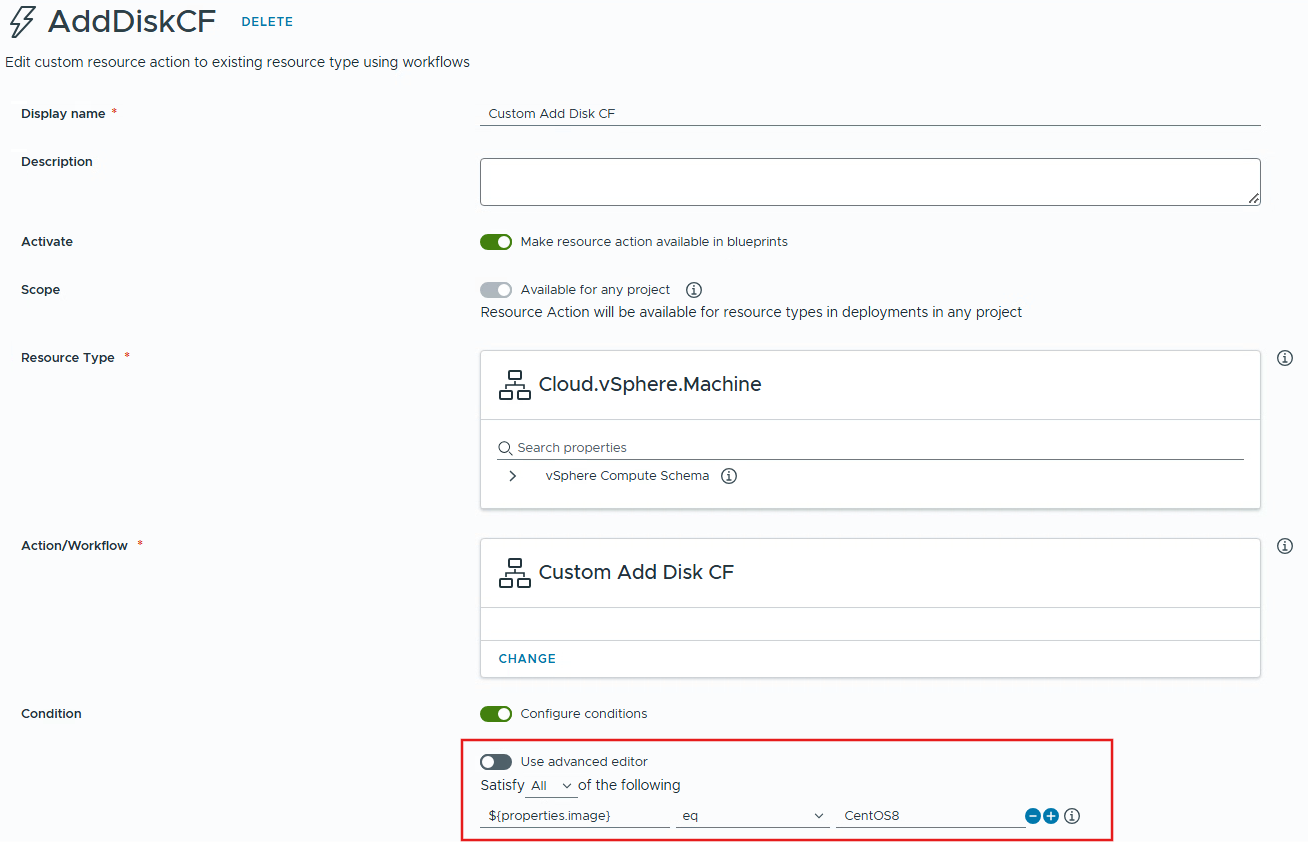The width and height of the screenshot is (1308, 842).
Task: Disable the Configure conditions toggle
Action: click(x=496, y=714)
